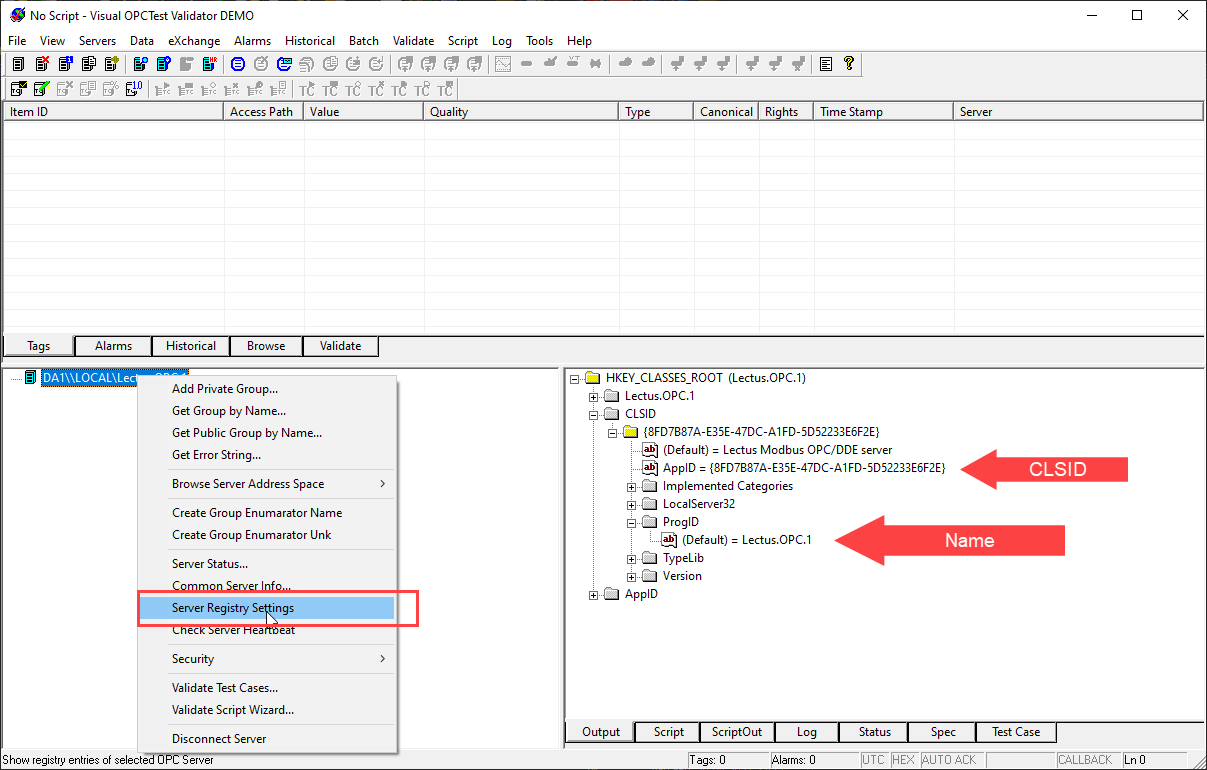
Task: Choose Disconnect Server in context menu
Action: (x=267, y=739)
